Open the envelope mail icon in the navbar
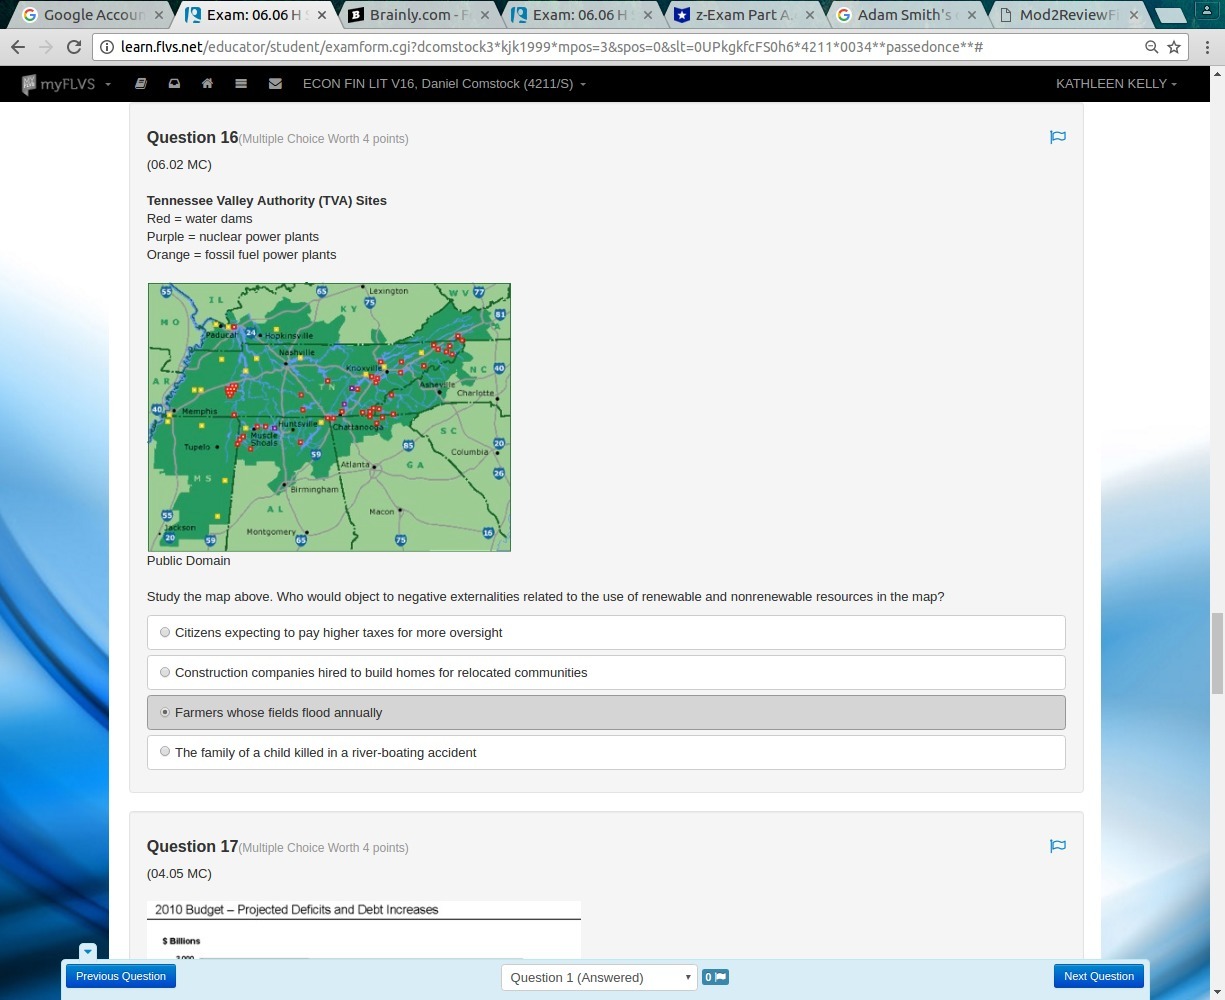The image size is (1225, 1000). click(275, 84)
